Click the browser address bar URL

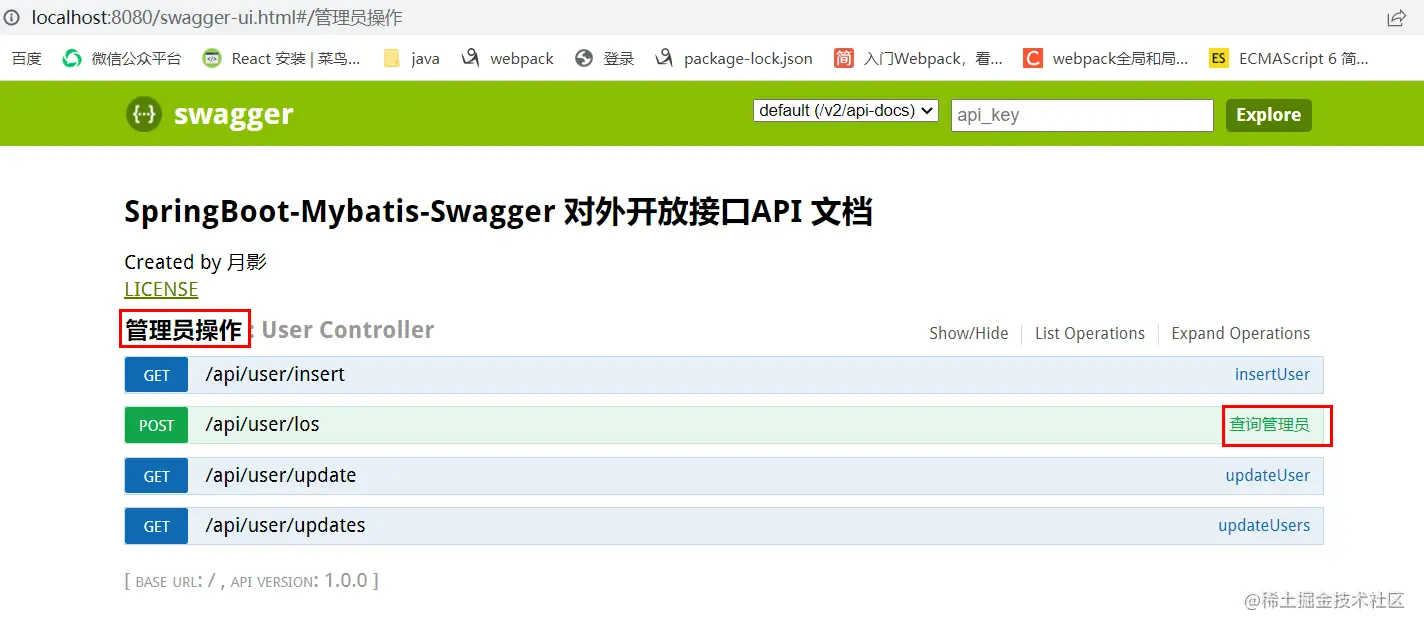[217, 18]
